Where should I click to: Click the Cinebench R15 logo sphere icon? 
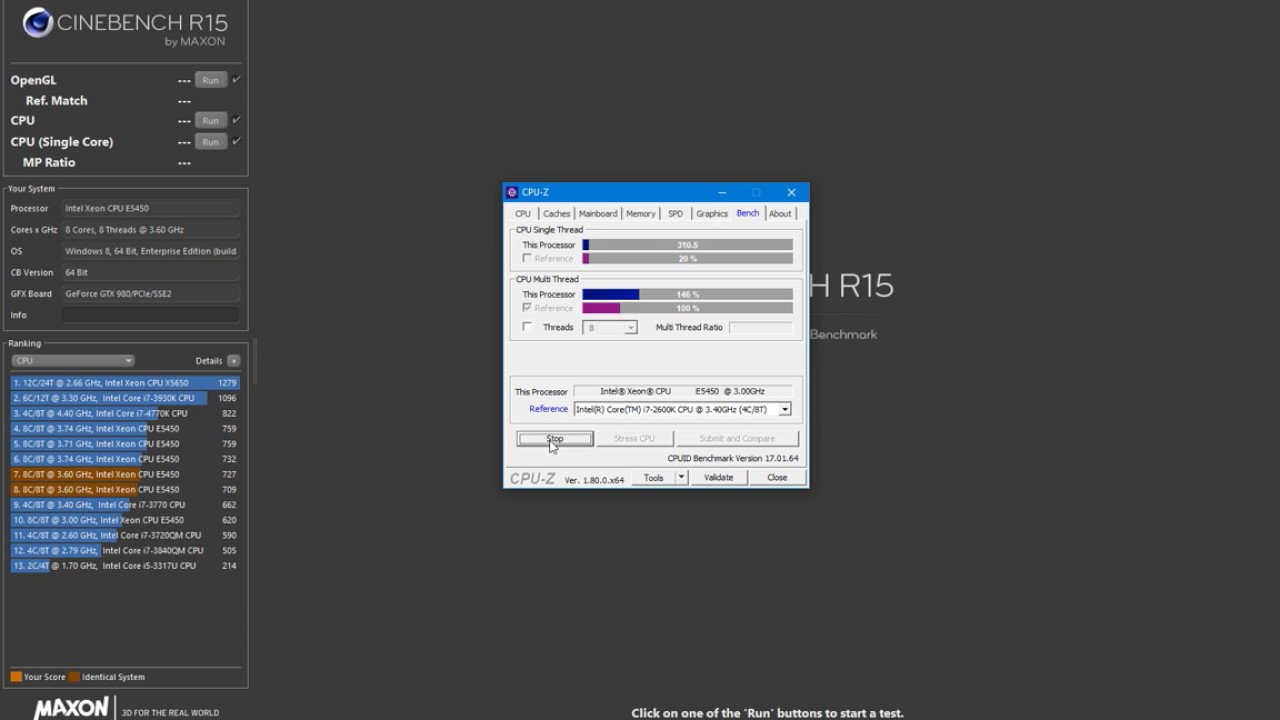(x=38, y=22)
